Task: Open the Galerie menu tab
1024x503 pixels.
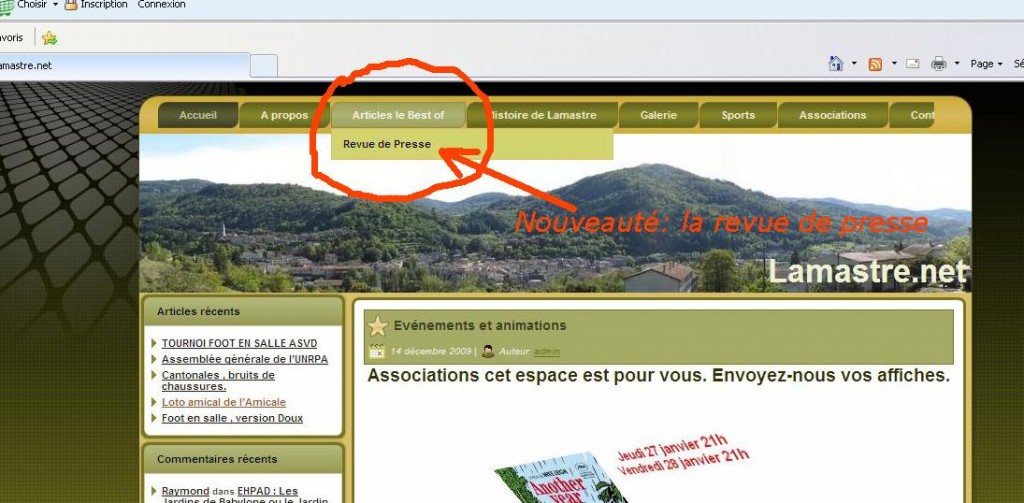Action: pyautogui.click(x=658, y=115)
